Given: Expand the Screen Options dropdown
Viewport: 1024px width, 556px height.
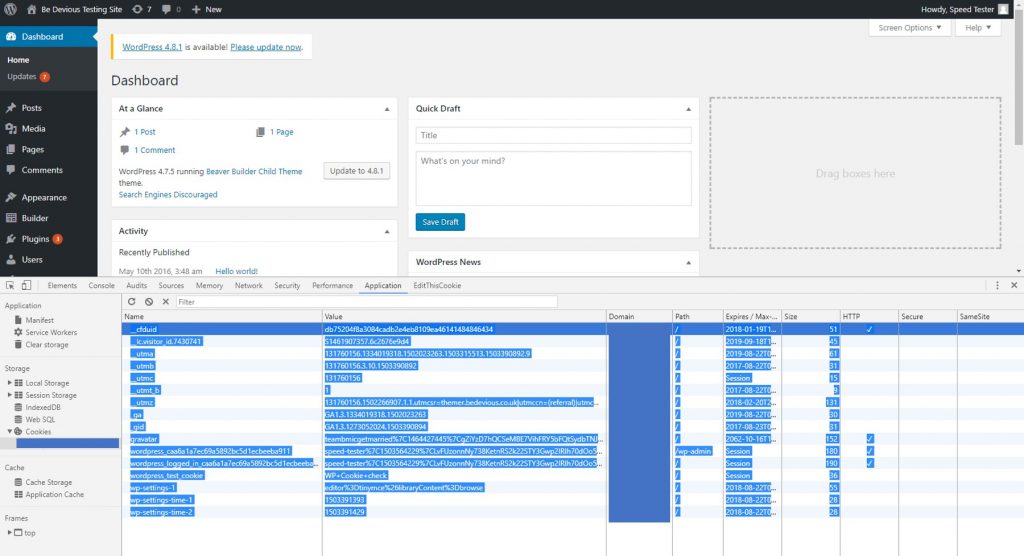Looking at the screenshot, I should coord(909,27).
